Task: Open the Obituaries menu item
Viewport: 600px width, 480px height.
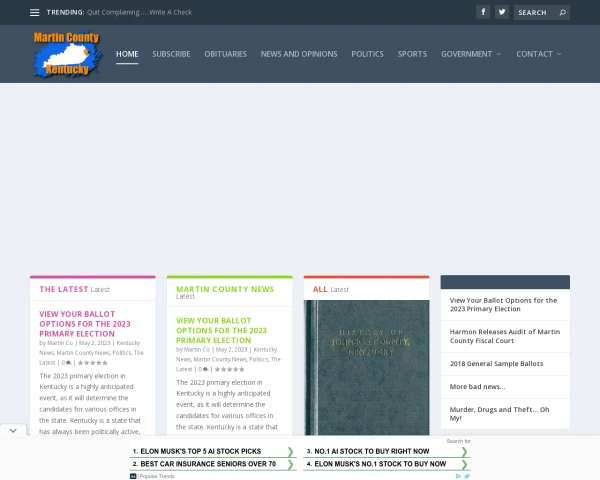Action: click(x=225, y=54)
